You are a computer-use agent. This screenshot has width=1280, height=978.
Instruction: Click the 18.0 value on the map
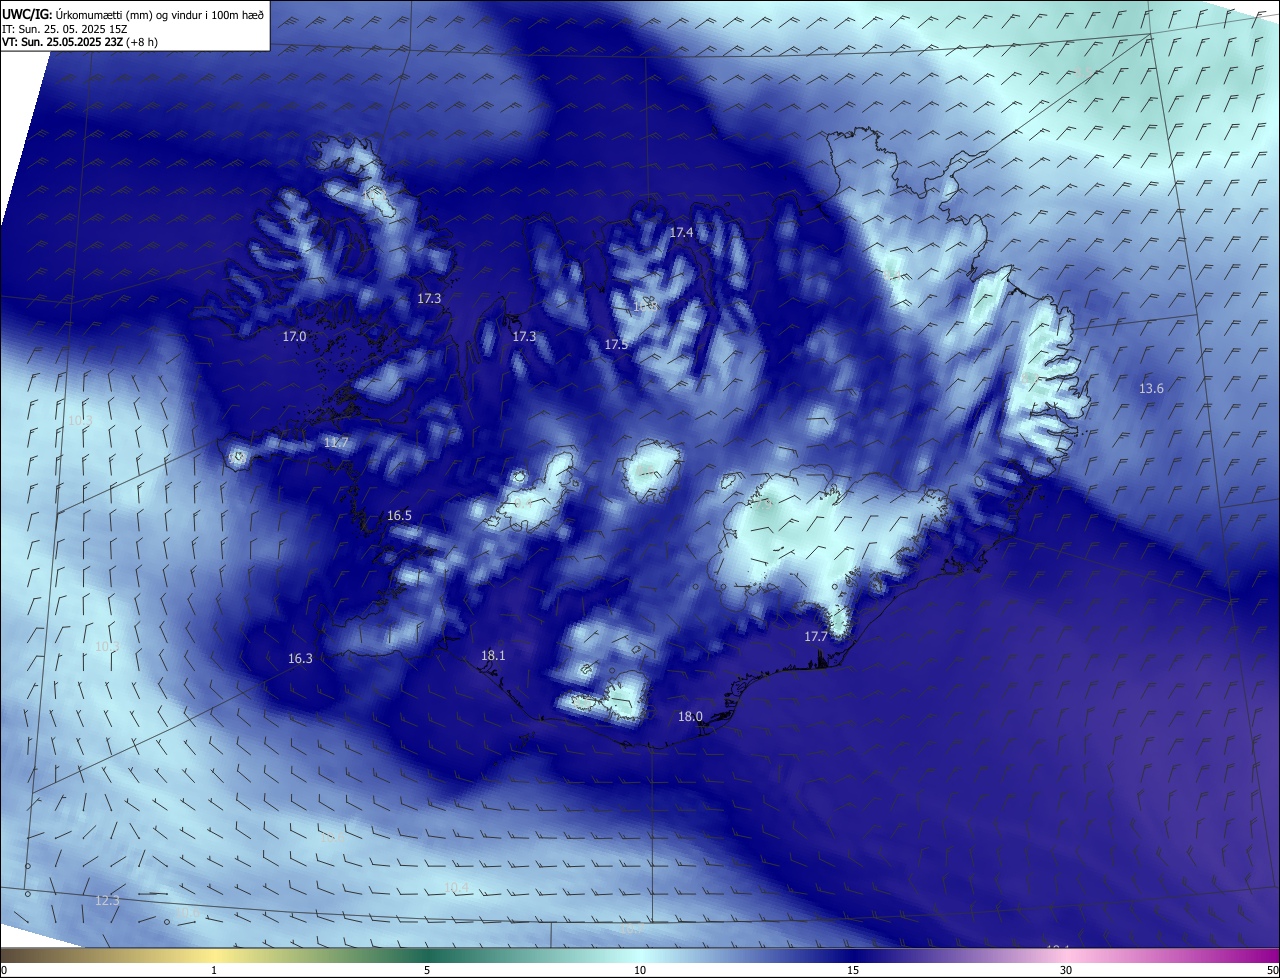690,717
